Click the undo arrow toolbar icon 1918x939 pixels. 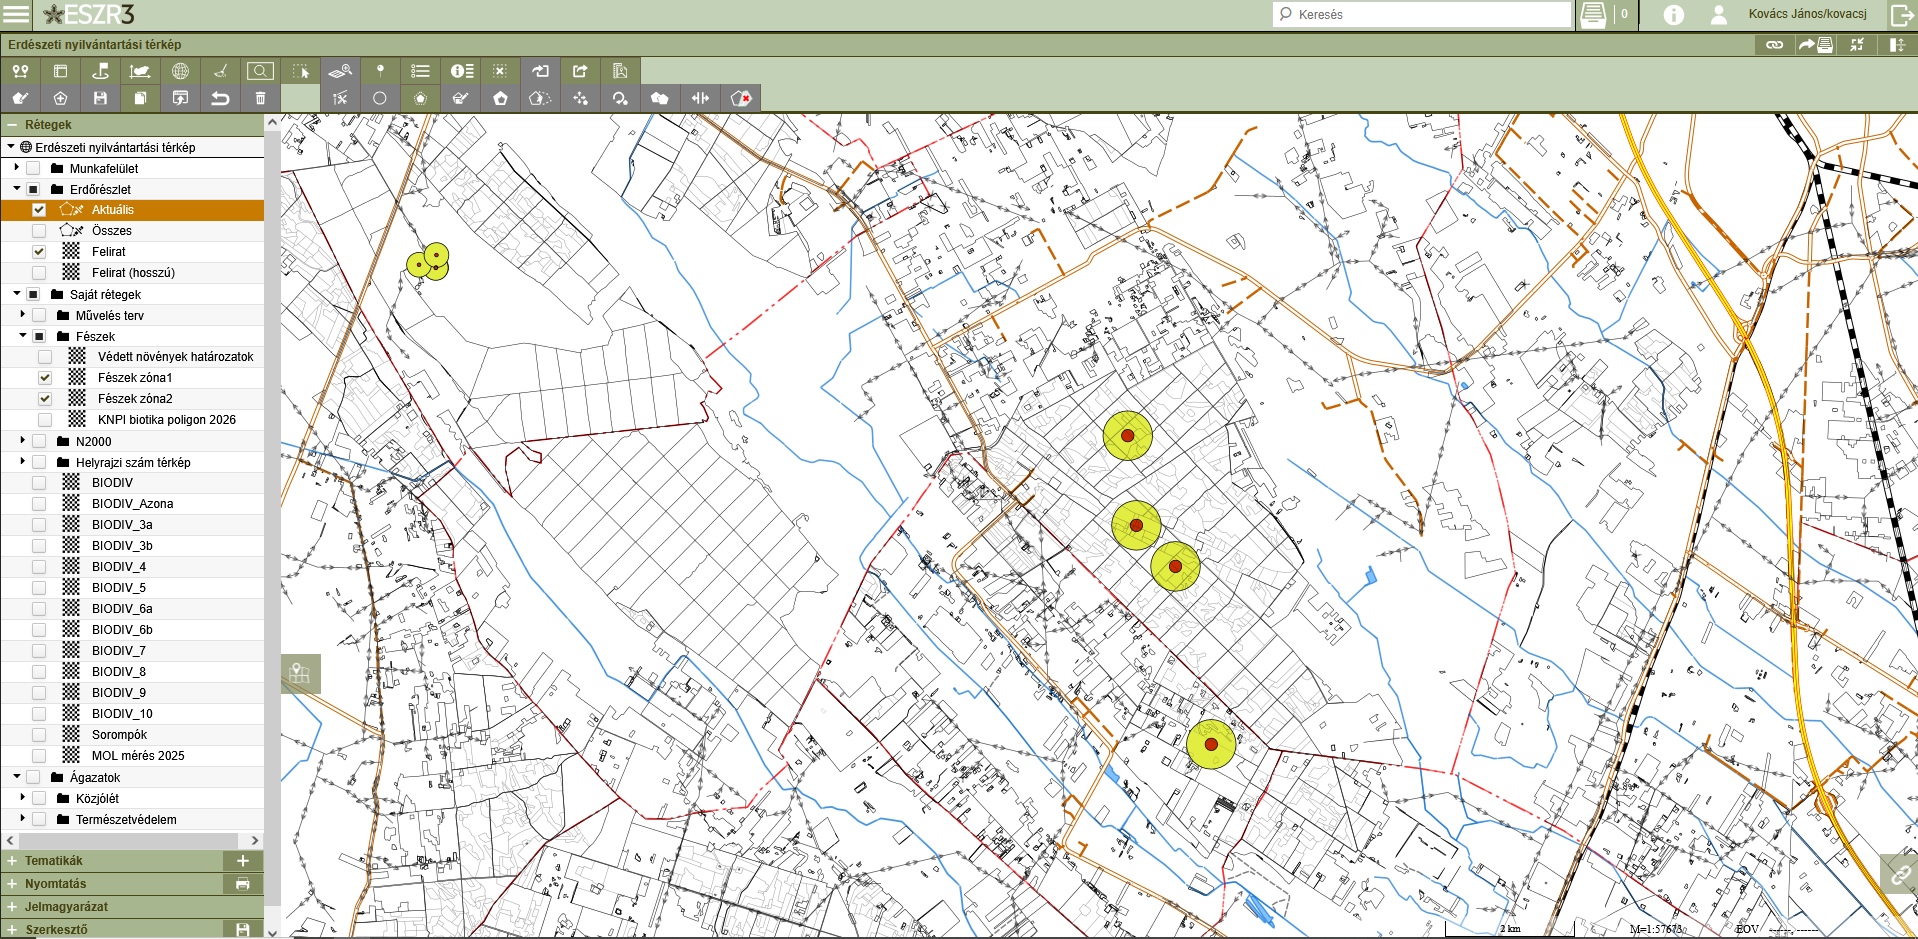(x=220, y=98)
